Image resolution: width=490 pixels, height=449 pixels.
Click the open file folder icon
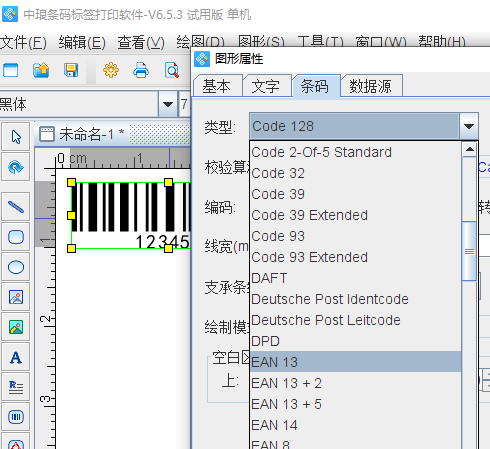tap(41, 70)
